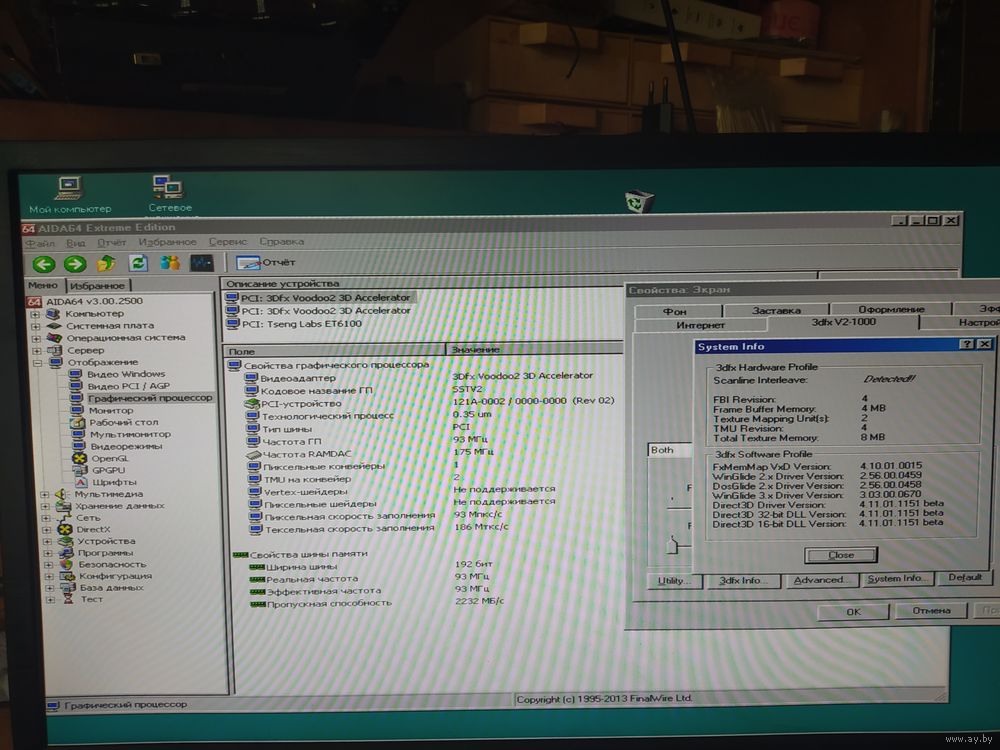1000x750 pixels.
Task: Open the Вид menu
Action: [75, 243]
